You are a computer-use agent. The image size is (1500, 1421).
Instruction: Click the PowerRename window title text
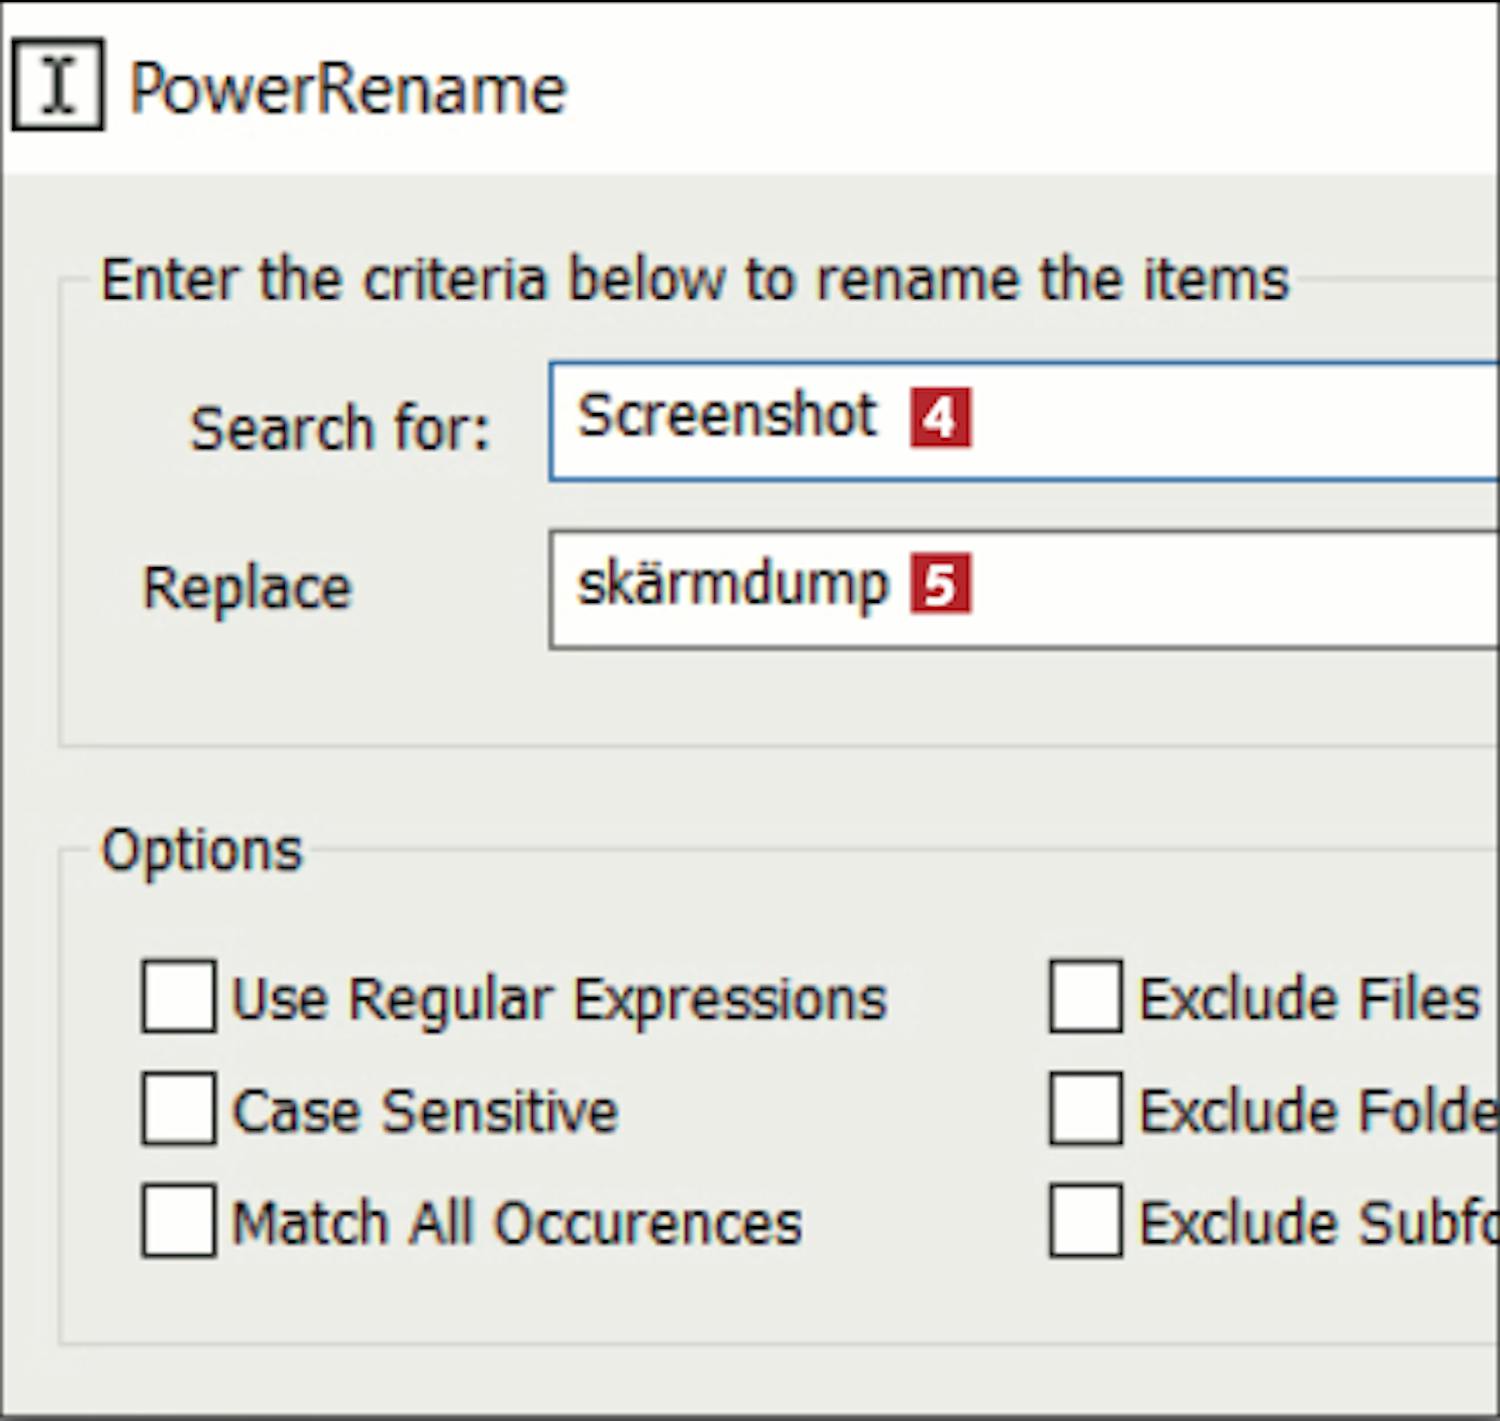point(348,90)
